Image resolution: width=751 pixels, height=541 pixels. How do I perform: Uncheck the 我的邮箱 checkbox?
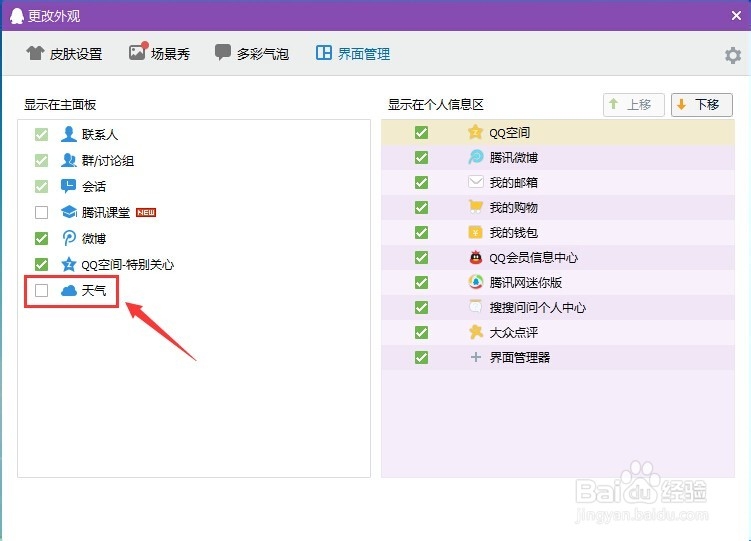click(x=421, y=182)
